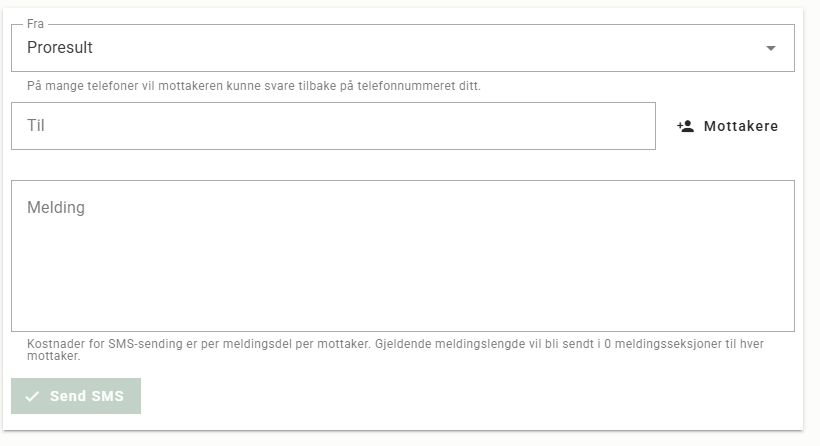Click the bottom area of Melding textarea
This screenshot has height=446, width=820.
[x=403, y=314]
